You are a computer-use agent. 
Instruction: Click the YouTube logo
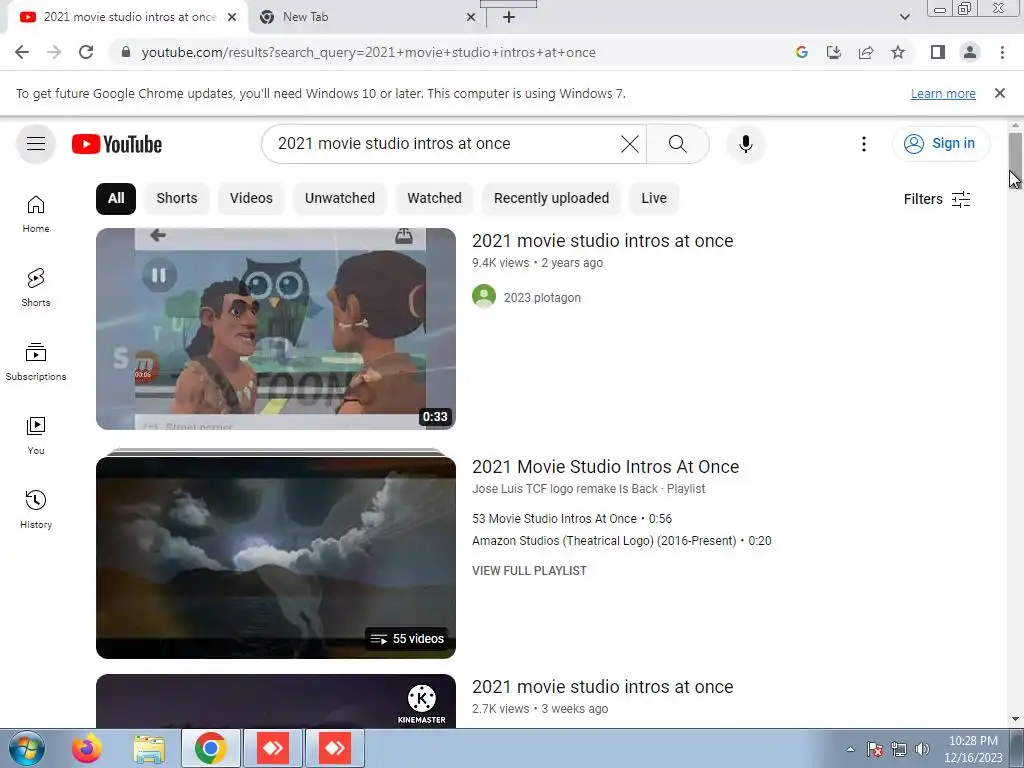click(x=117, y=144)
